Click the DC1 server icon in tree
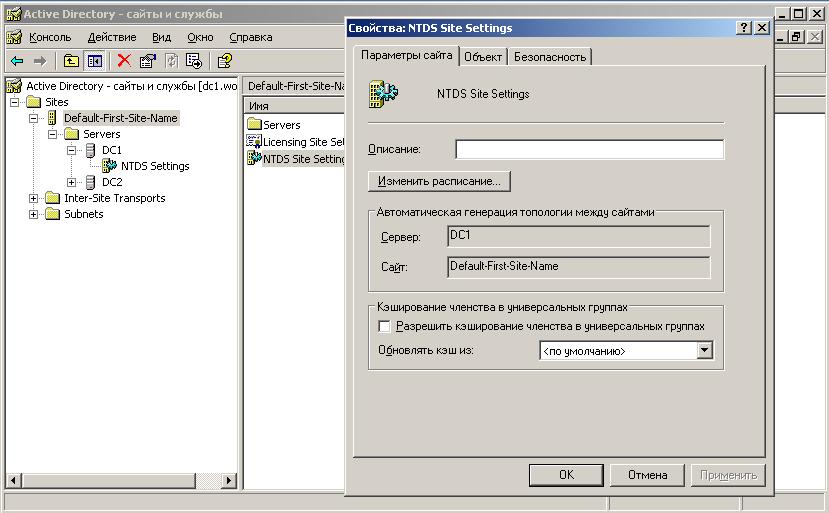829x513 pixels. coord(90,150)
